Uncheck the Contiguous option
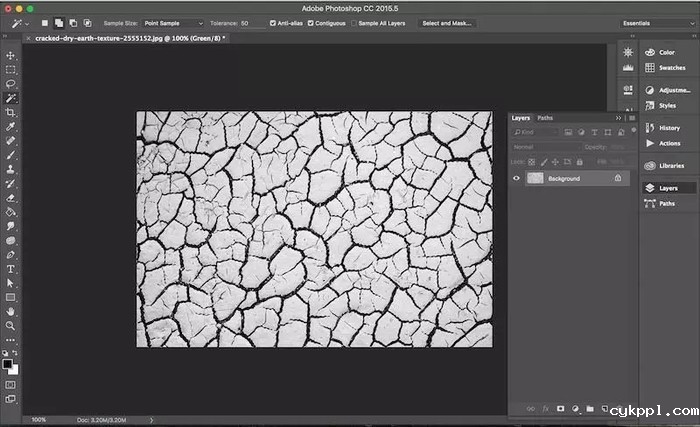Screen dimensions: 700x427 (311, 22)
